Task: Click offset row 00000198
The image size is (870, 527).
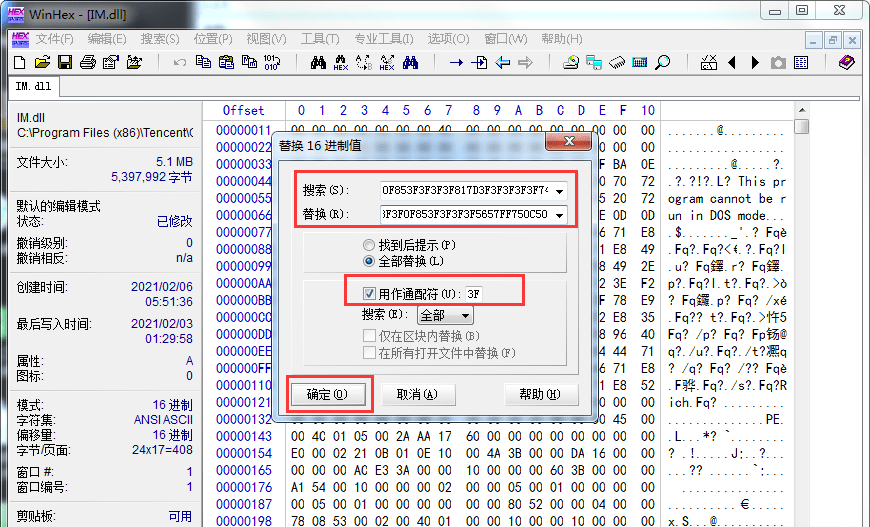Action: (244, 521)
